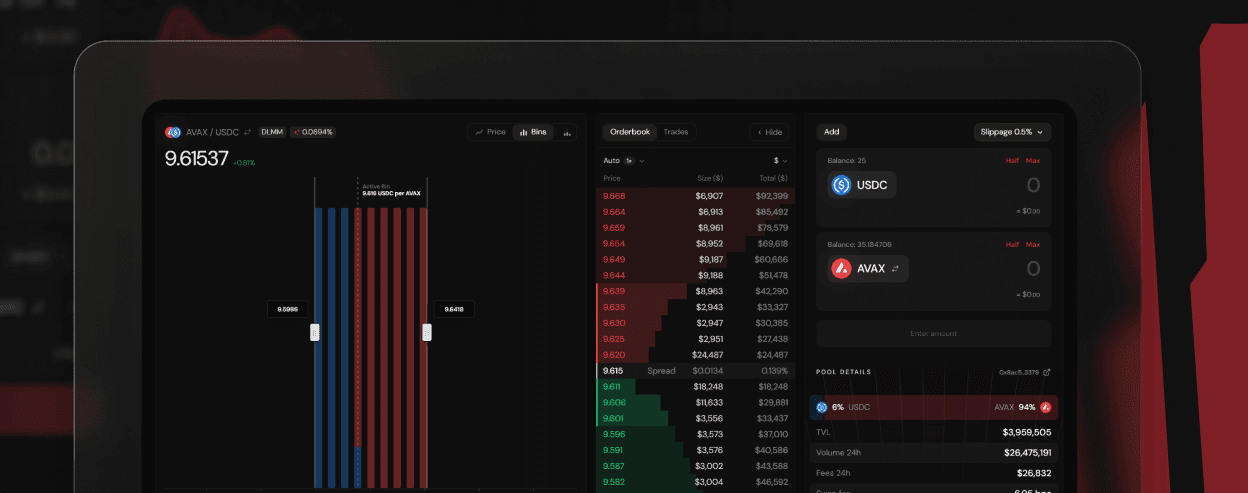Click ask price 9.654 row

pyautogui.click(x=696, y=244)
